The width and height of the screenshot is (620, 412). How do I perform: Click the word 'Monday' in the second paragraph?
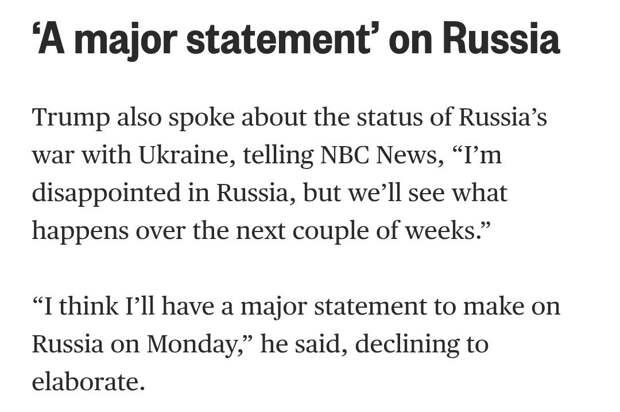point(191,346)
